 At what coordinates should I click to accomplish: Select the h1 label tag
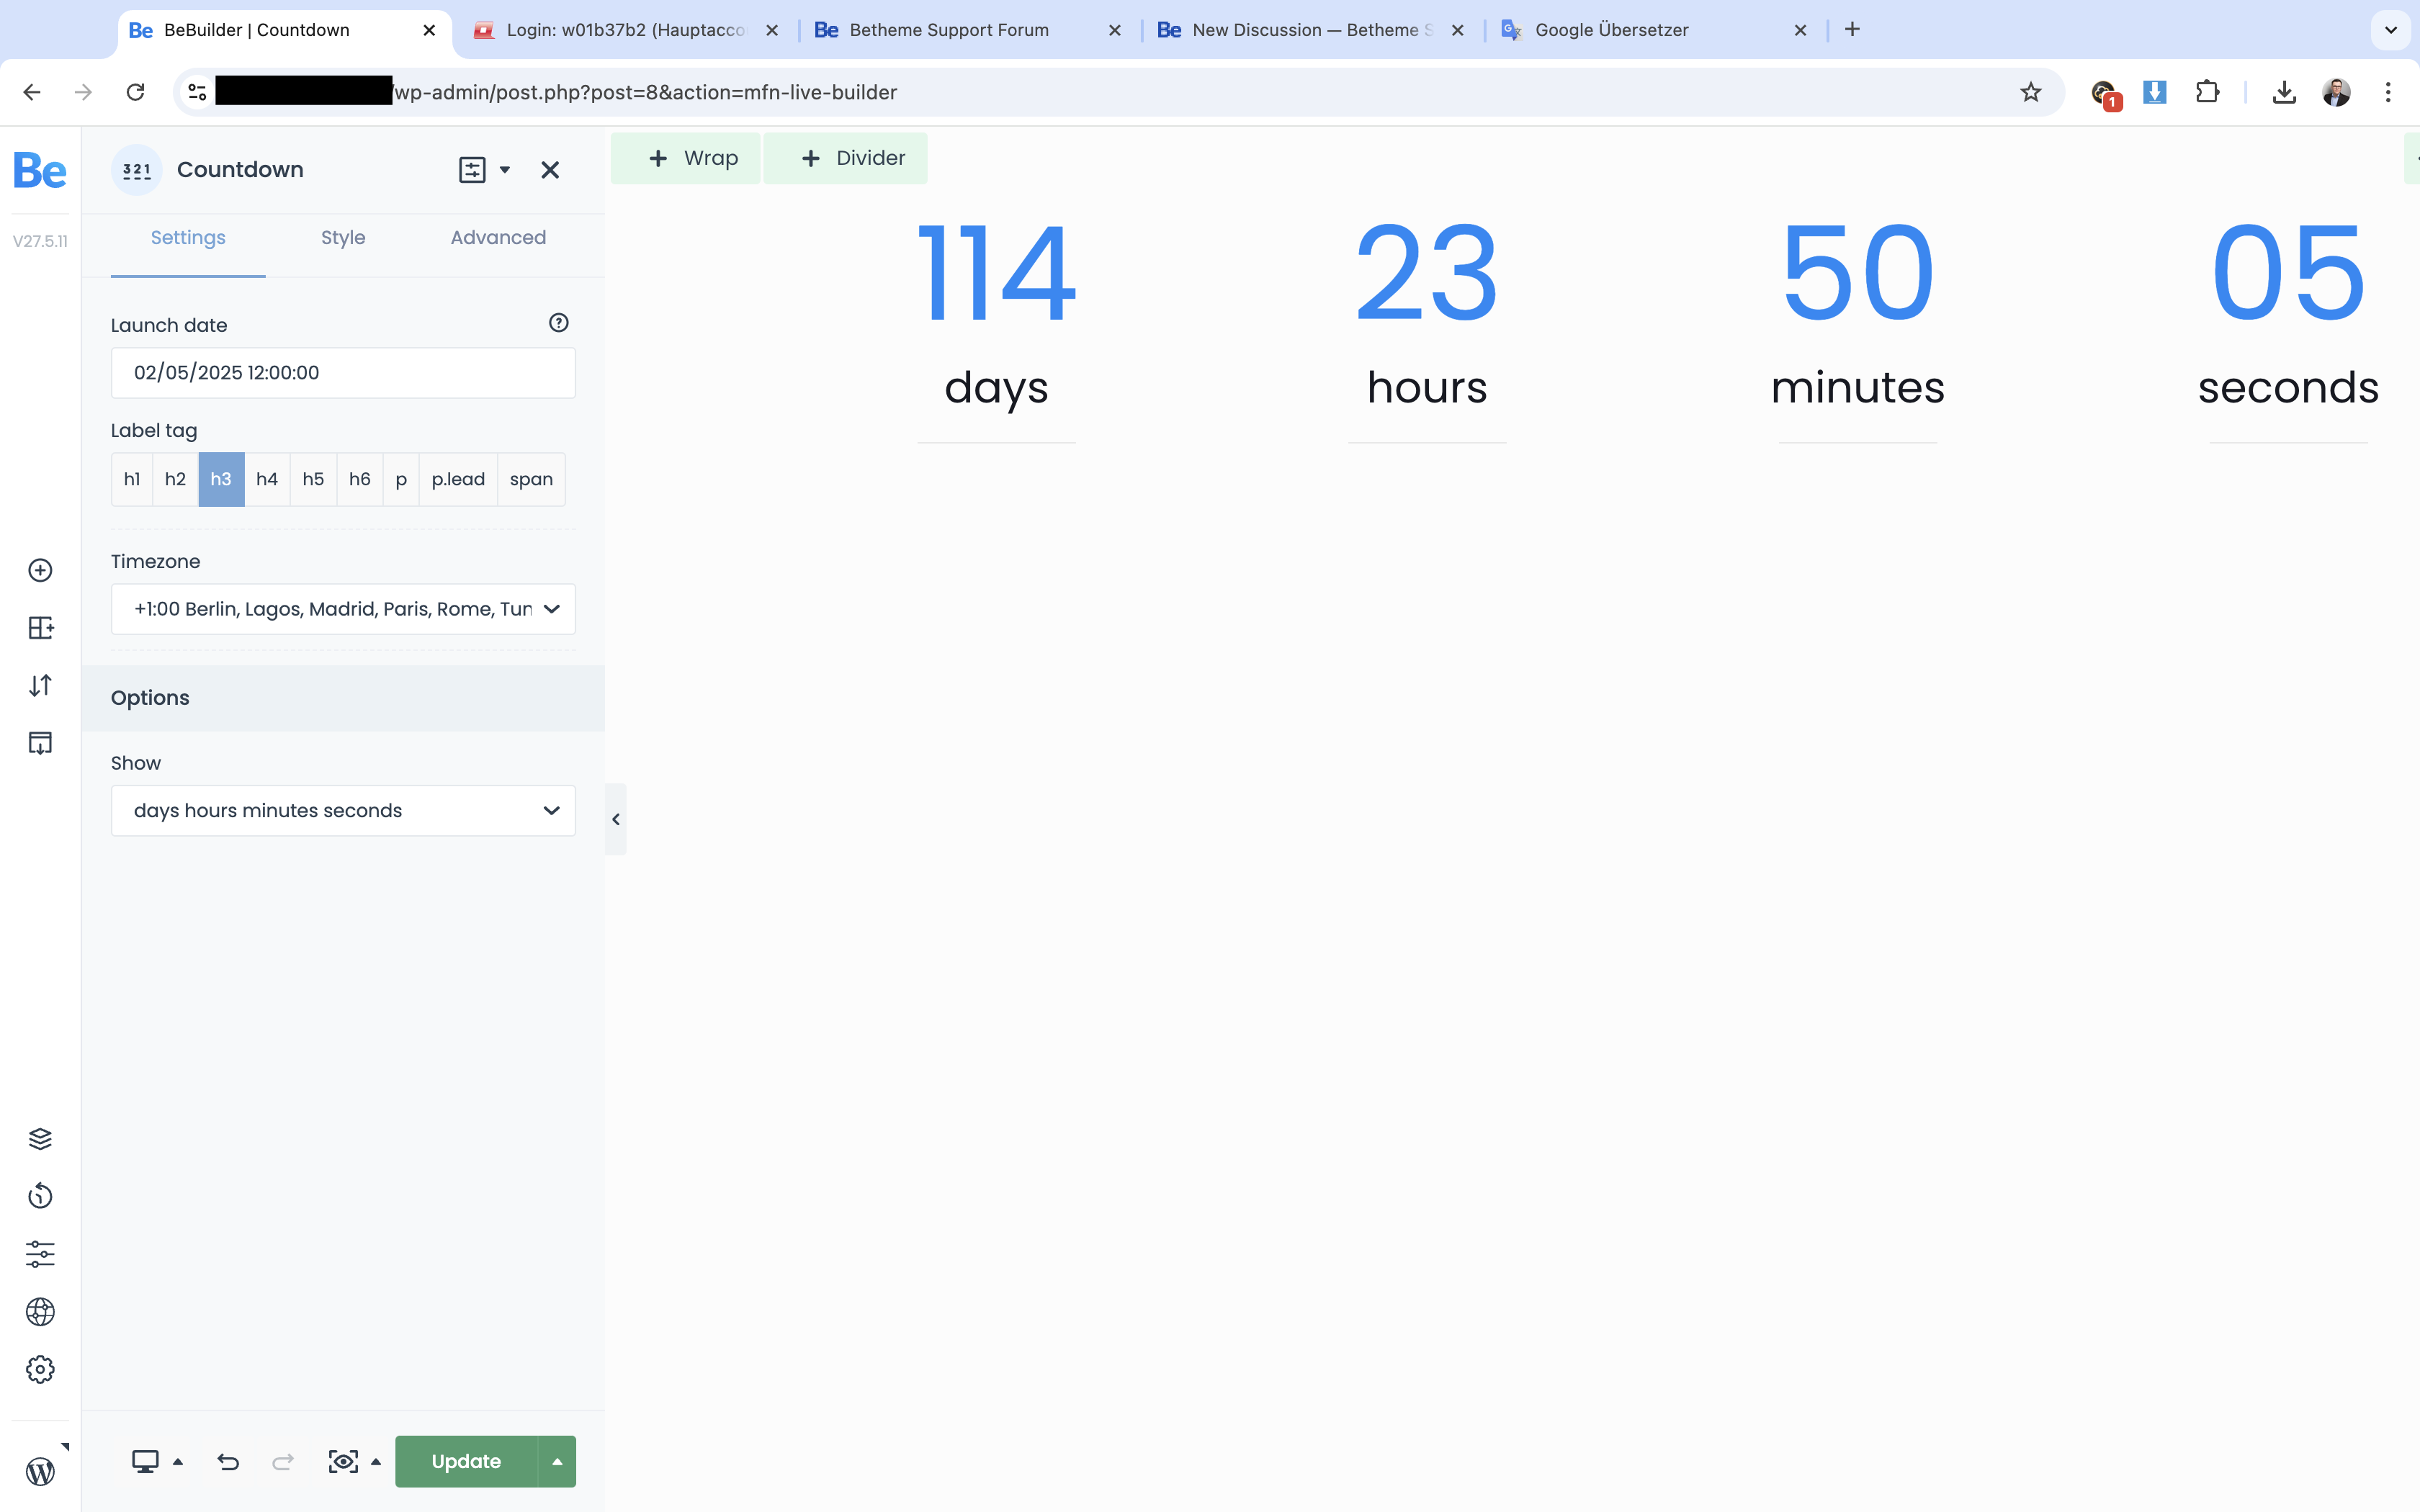[132, 479]
